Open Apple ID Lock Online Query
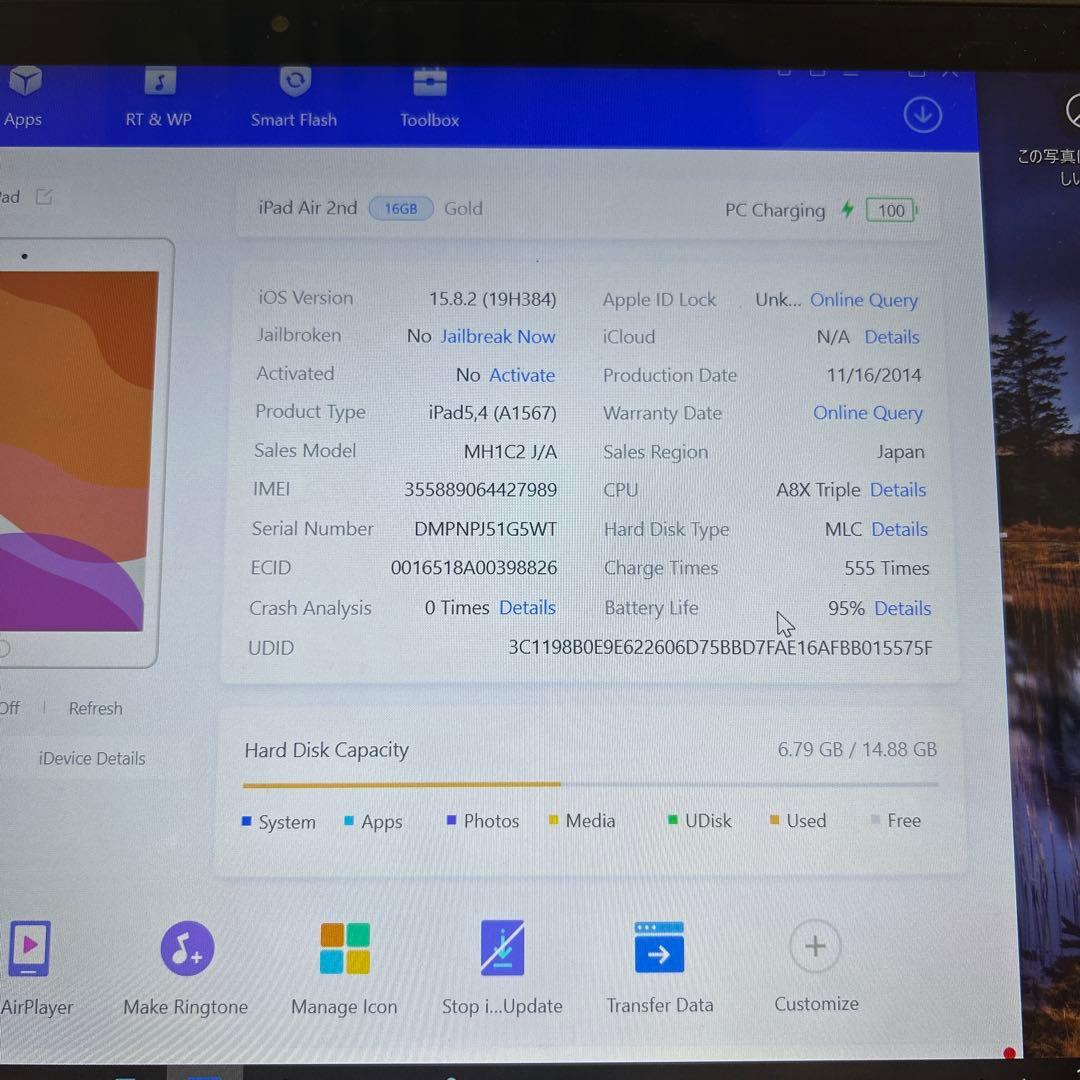1080x1080 pixels. 863,300
